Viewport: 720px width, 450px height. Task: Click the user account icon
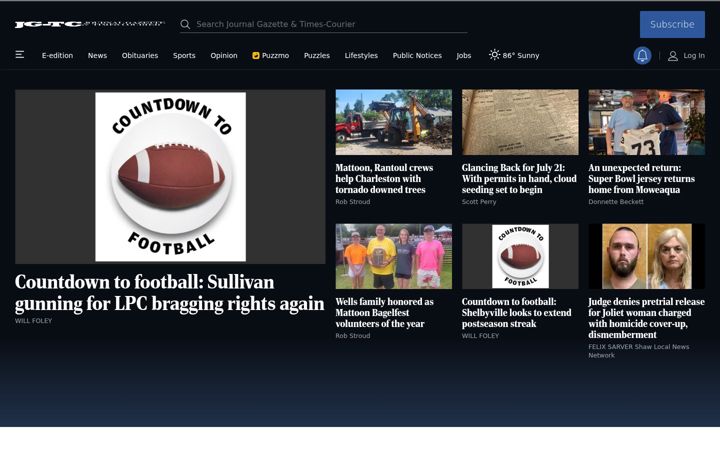click(x=673, y=56)
